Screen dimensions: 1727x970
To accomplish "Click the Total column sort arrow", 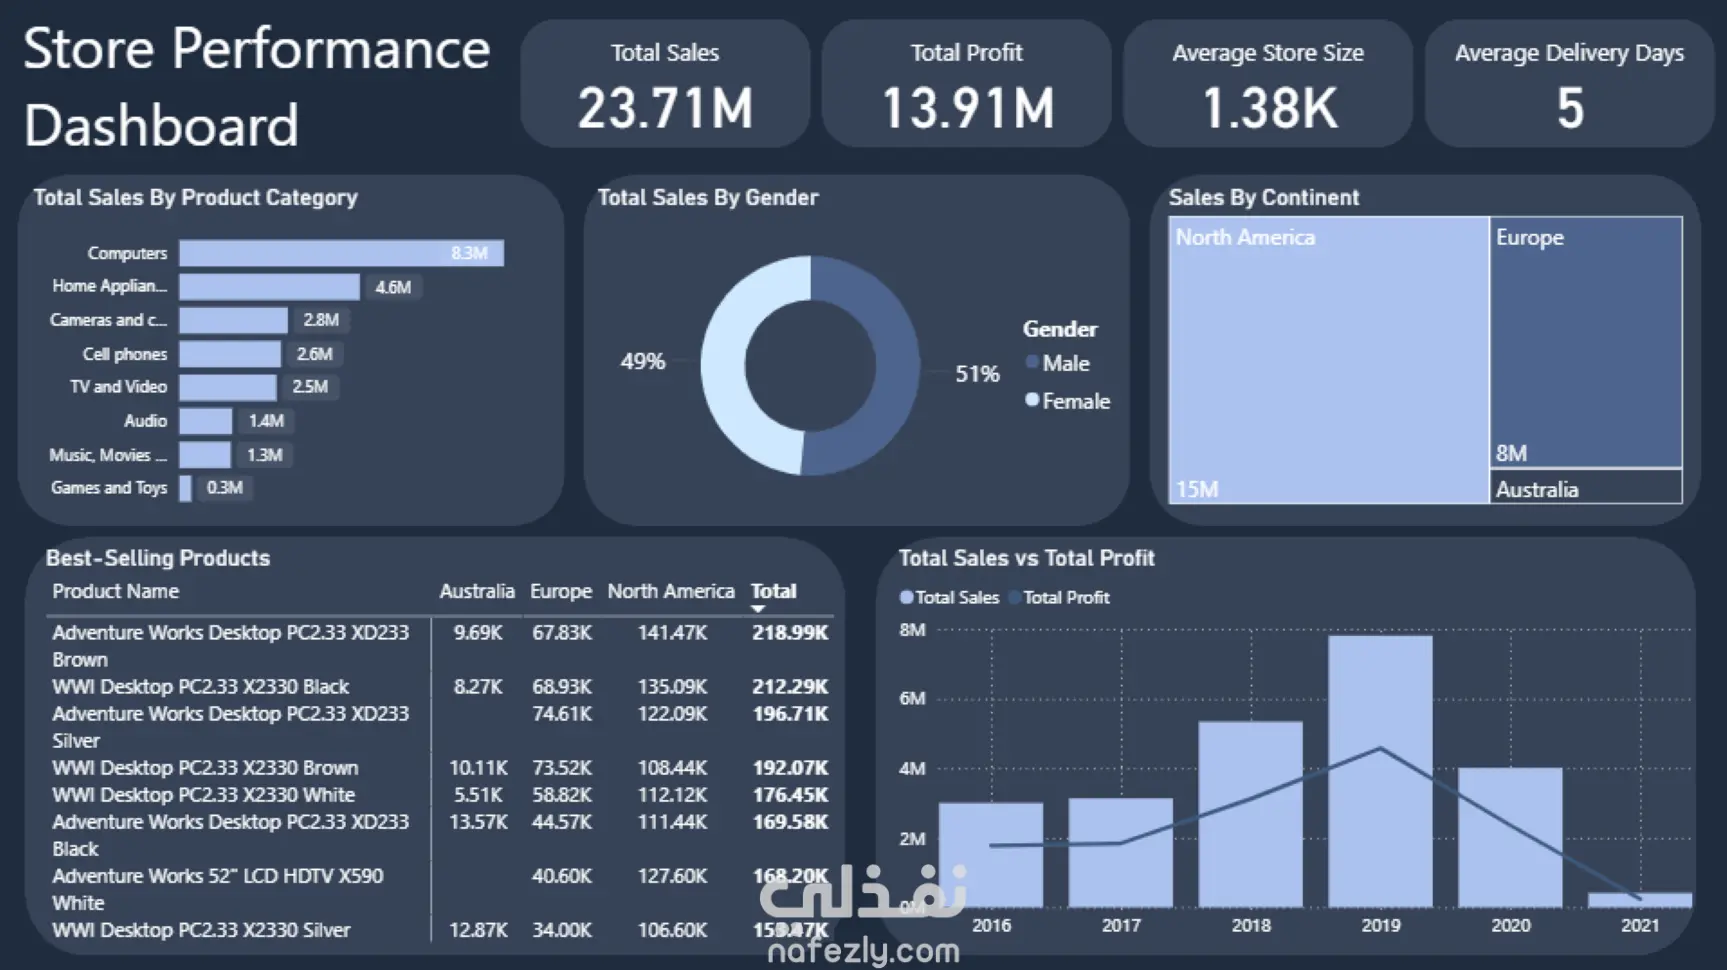I will [x=758, y=608].
